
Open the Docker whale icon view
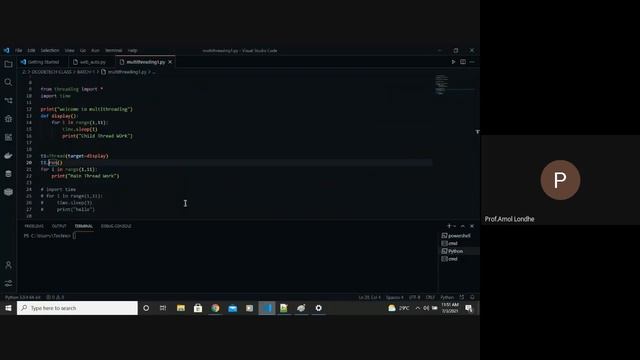tap(8, 156)
